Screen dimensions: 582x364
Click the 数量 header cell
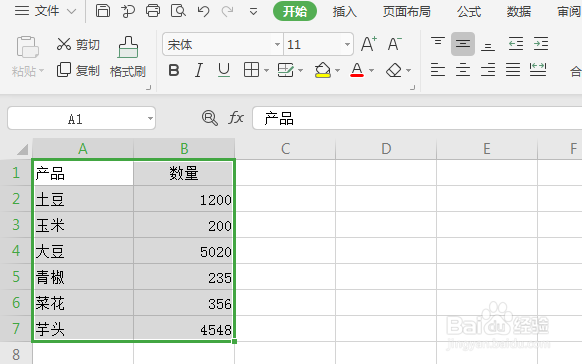point(184,173)
